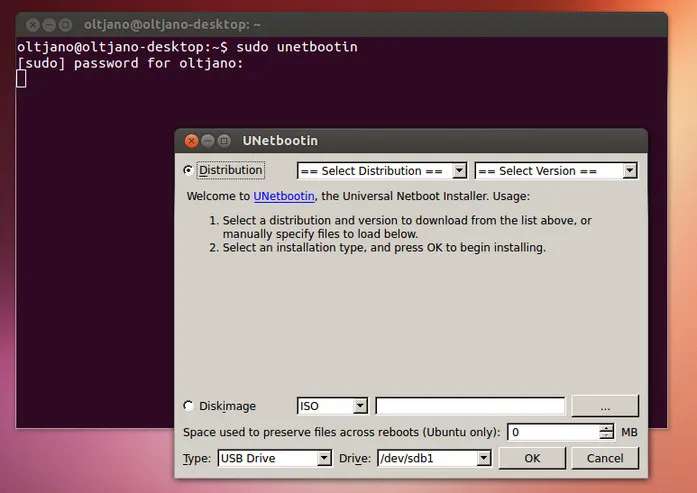The width and height of the screenshot is (697, 493).
Task: Open the Select Distribution dropdown
Action: point(382,171)
